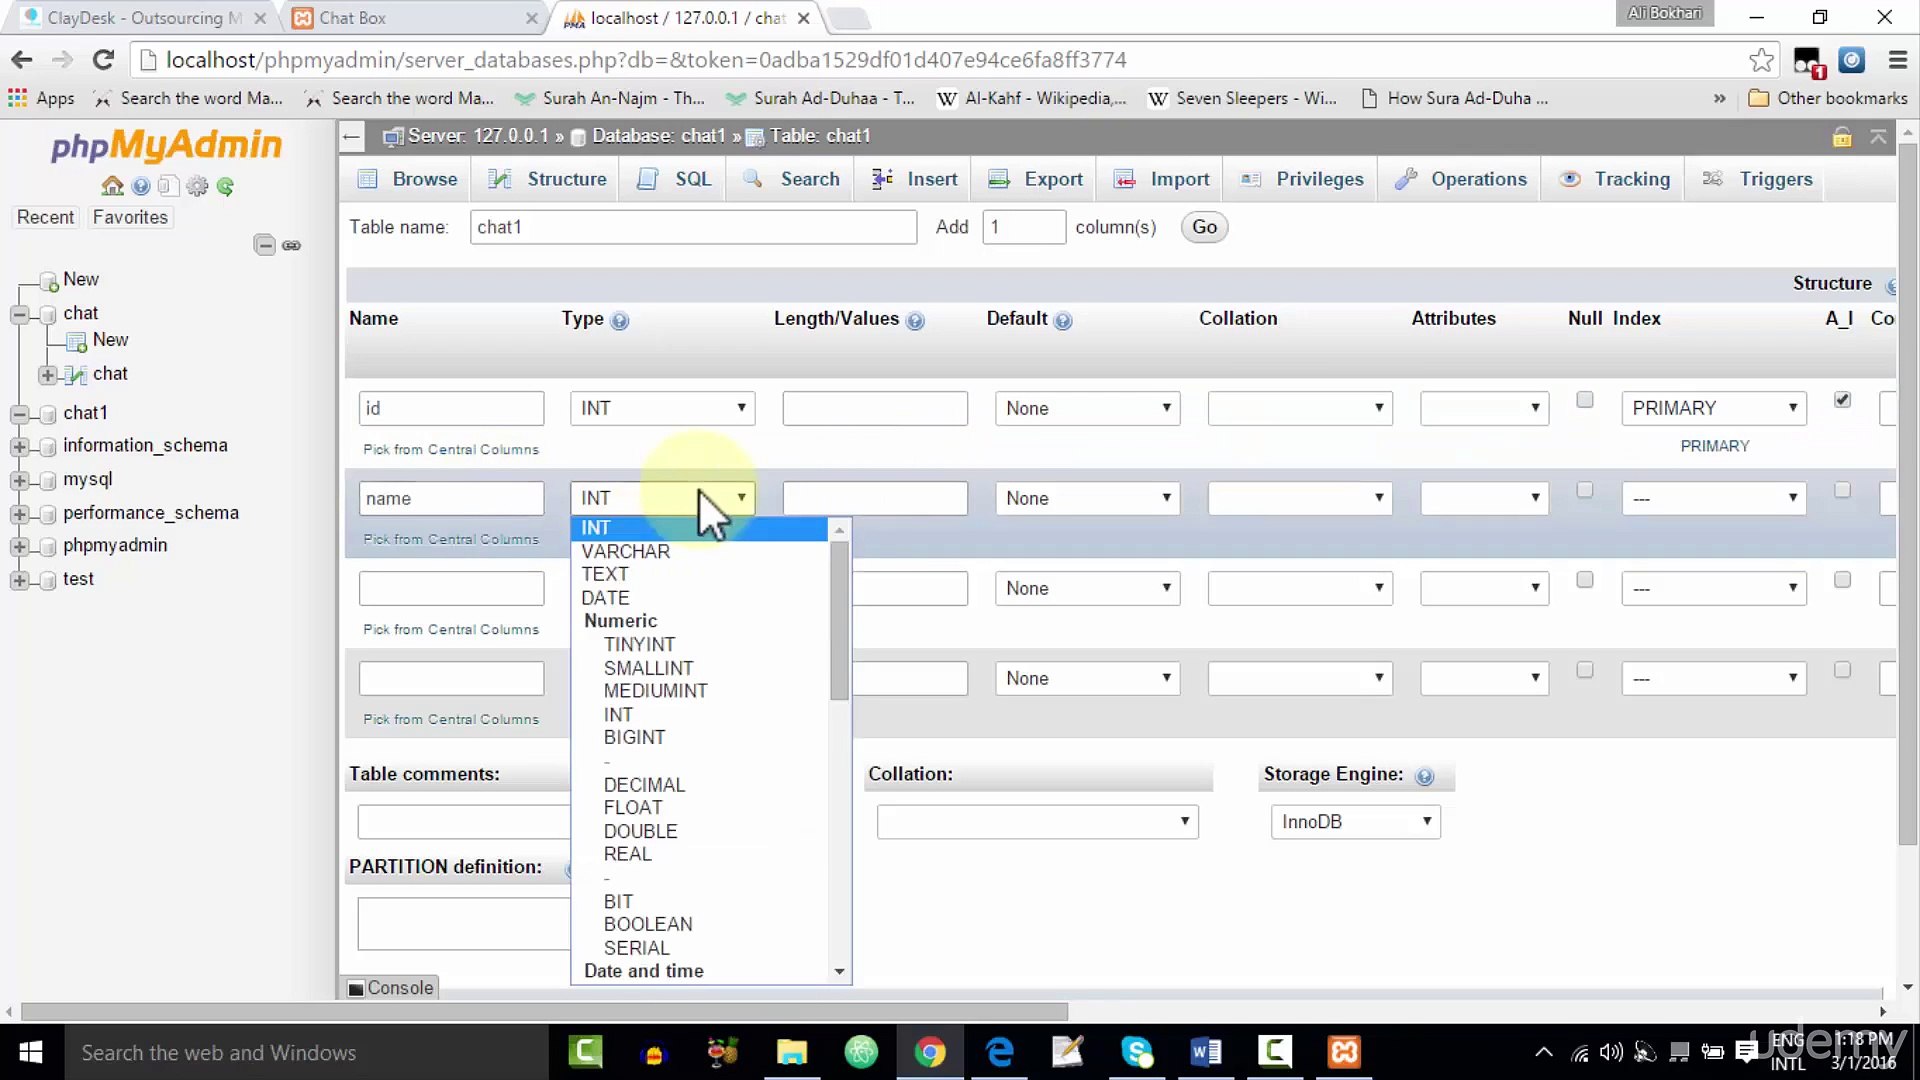The width and height of the screenshot is (1920, 1080).
Task: Open the Storage Engine InnoDB dropdown
Action: (1355, 822)
